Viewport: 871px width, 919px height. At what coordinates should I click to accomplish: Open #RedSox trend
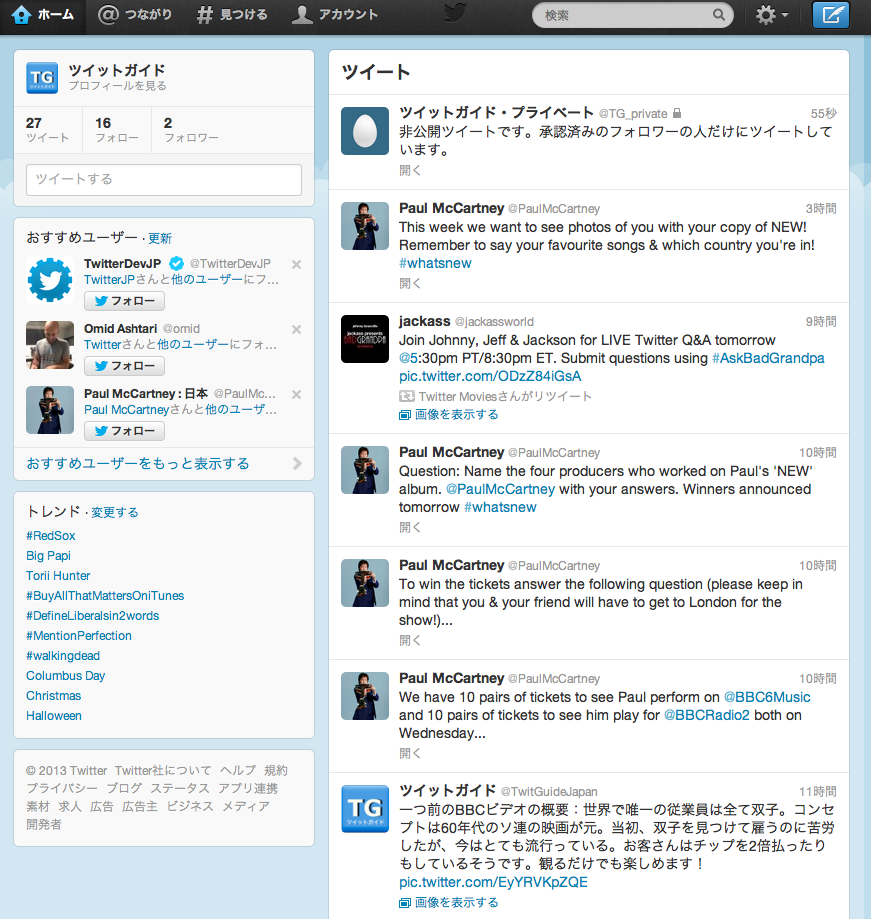pyautogui.click(x=50, y=536)
